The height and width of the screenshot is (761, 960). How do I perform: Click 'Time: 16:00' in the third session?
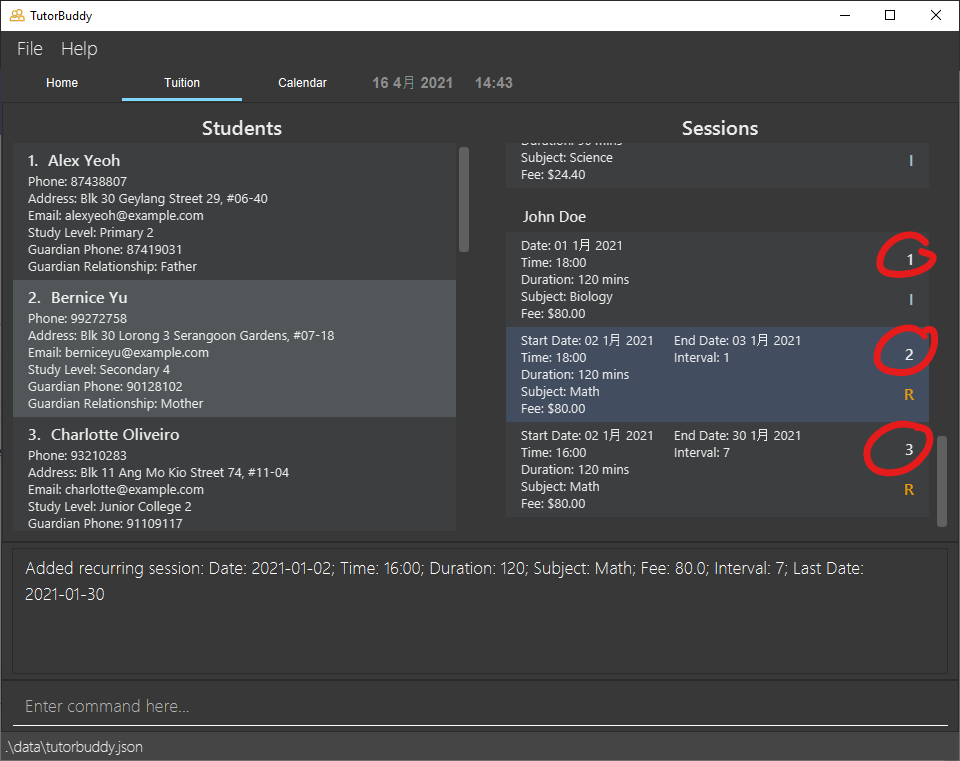pyautogui.click(x=553, y=452)
